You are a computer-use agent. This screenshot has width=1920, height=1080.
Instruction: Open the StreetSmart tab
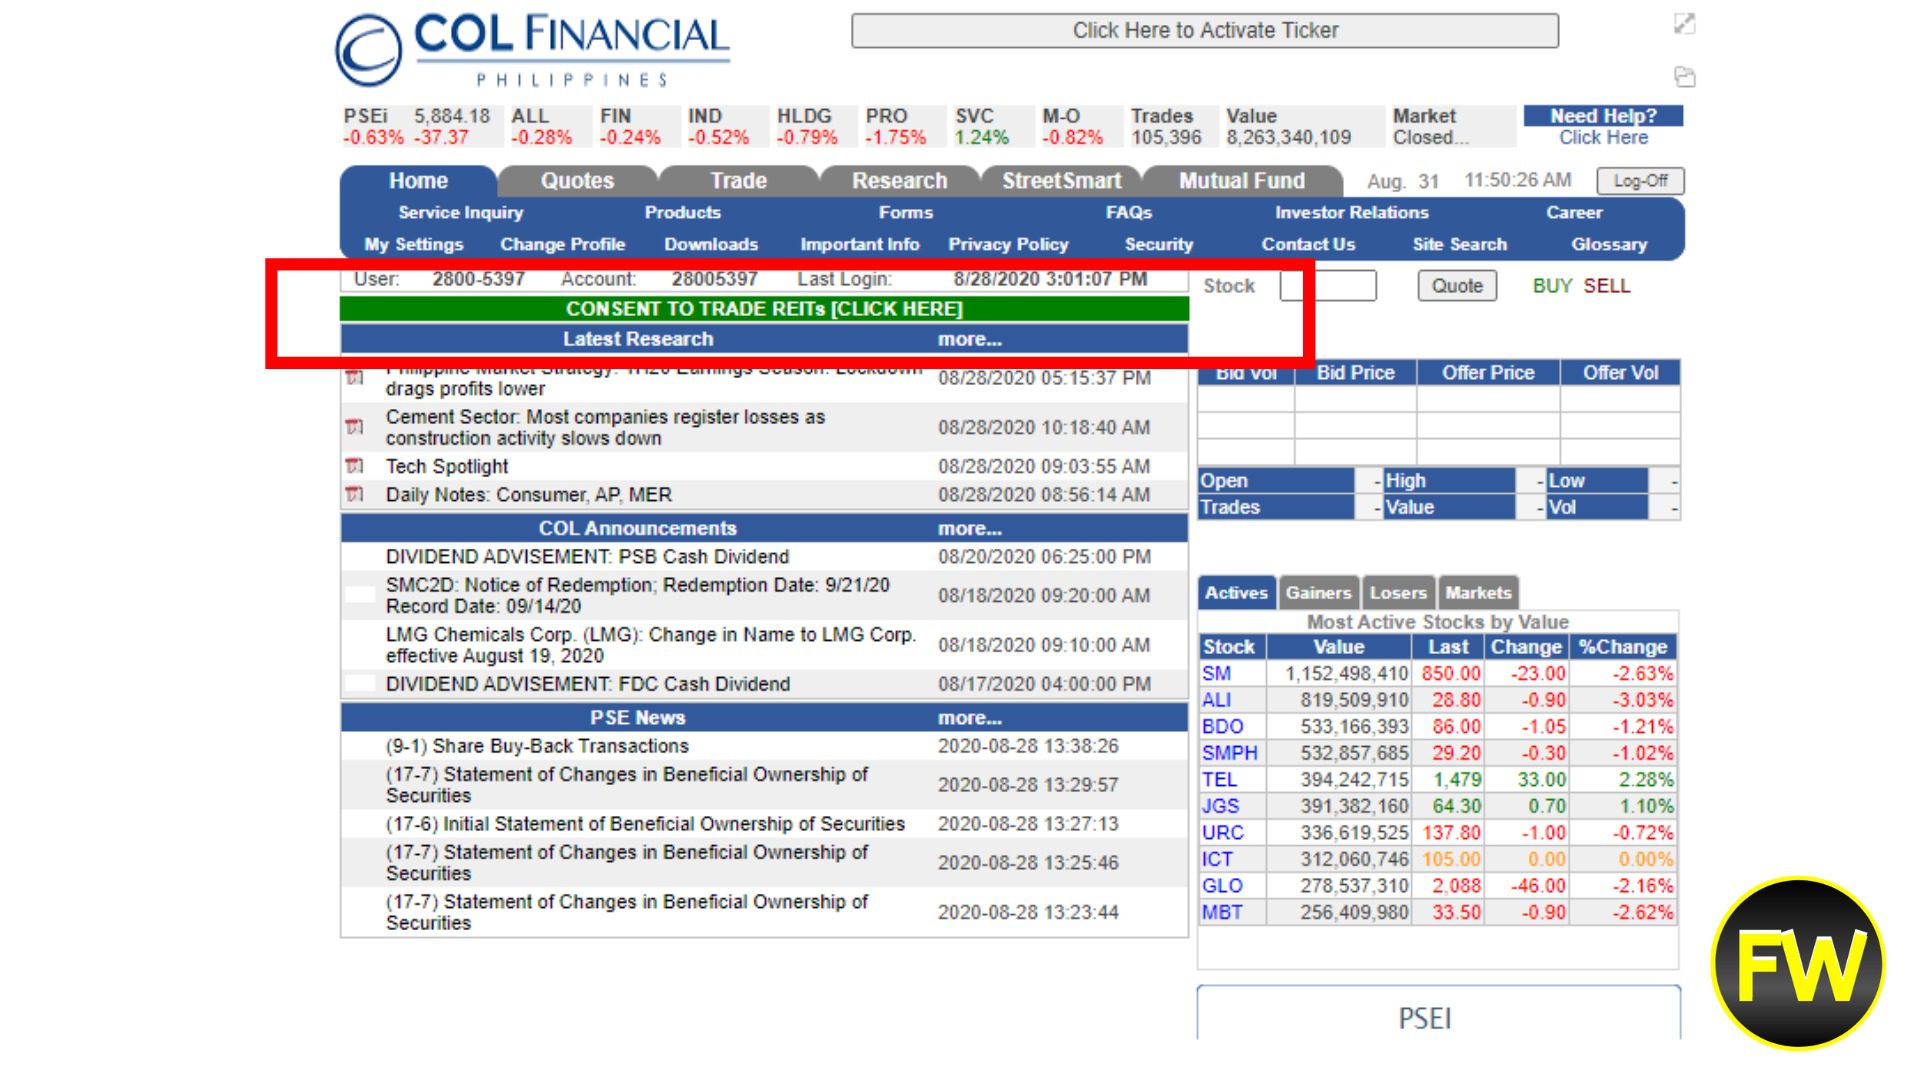tap(1061, 181)
